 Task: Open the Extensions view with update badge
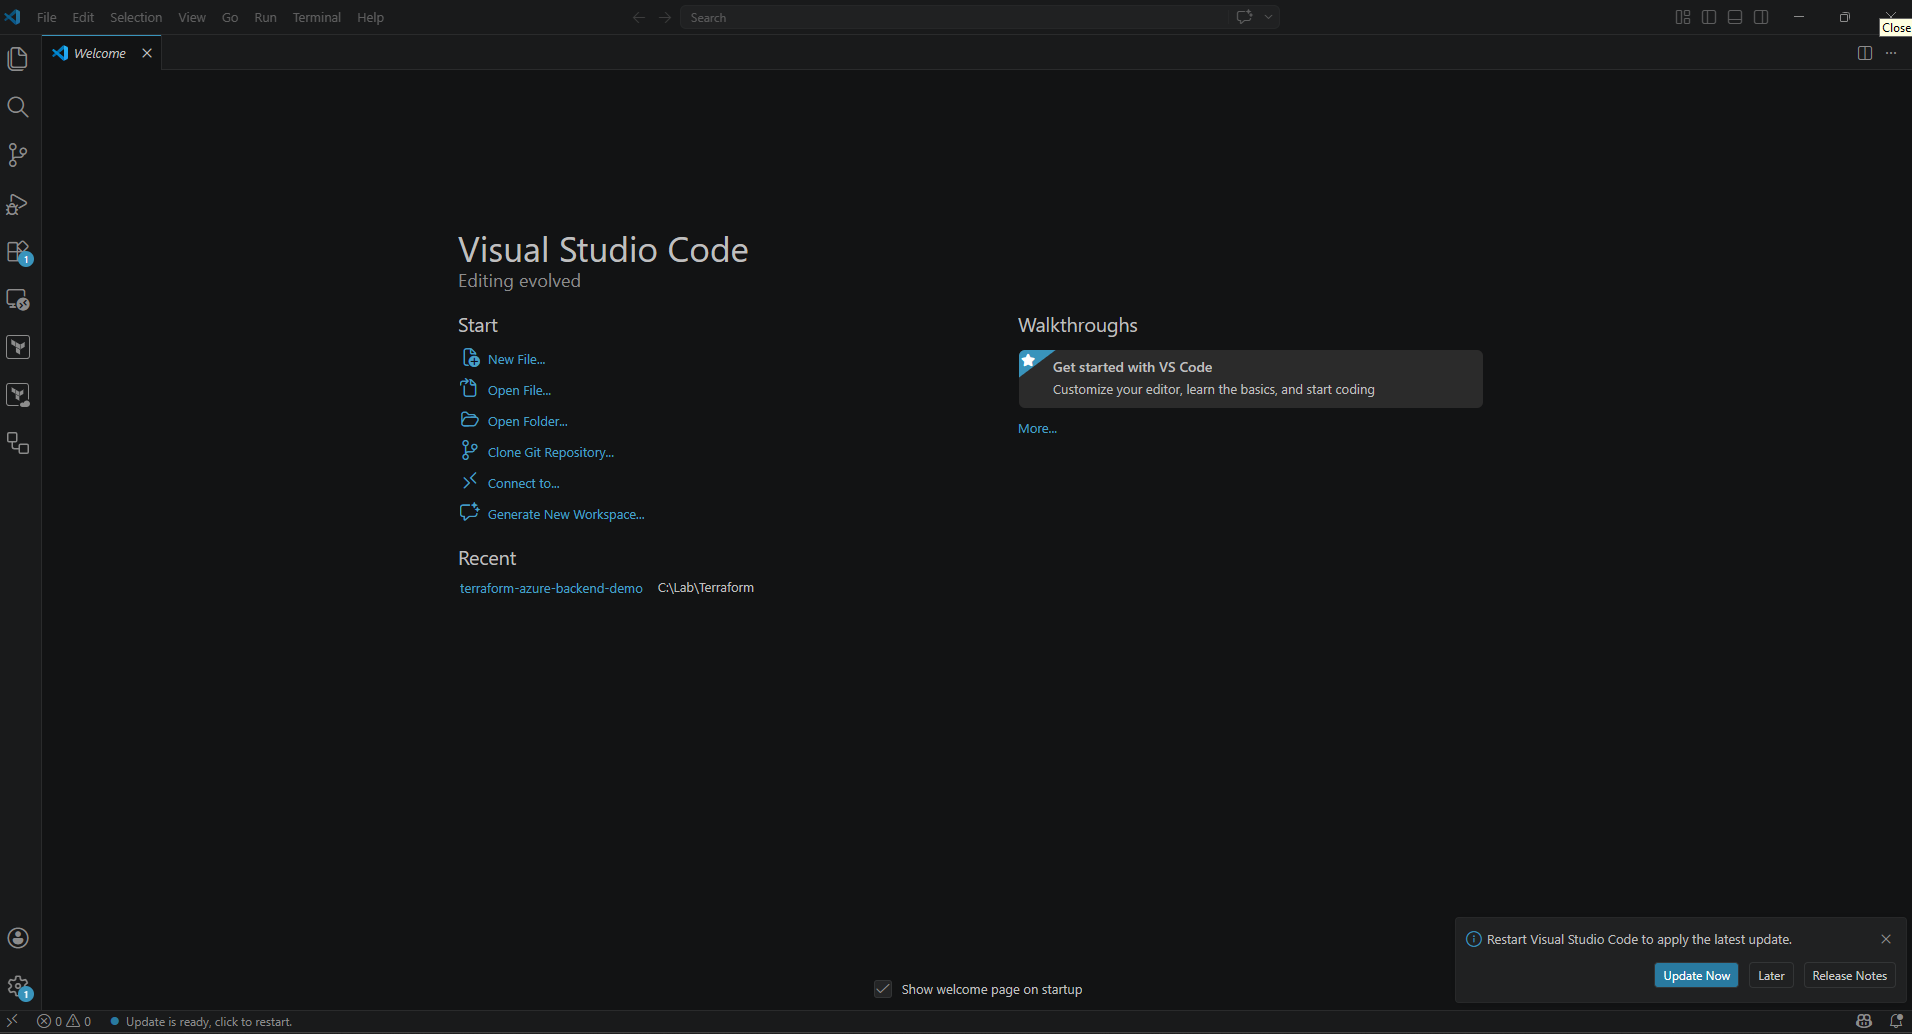(x=18, y=252)
